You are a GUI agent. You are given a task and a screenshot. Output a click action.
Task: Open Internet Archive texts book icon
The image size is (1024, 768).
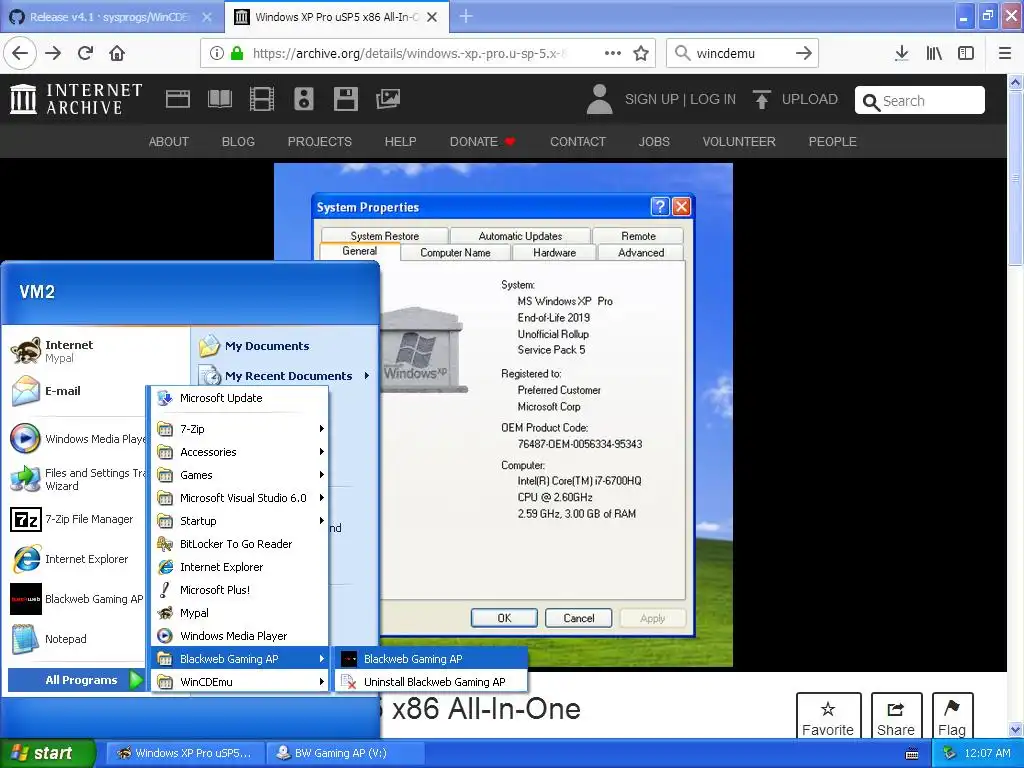click(219, 99)
